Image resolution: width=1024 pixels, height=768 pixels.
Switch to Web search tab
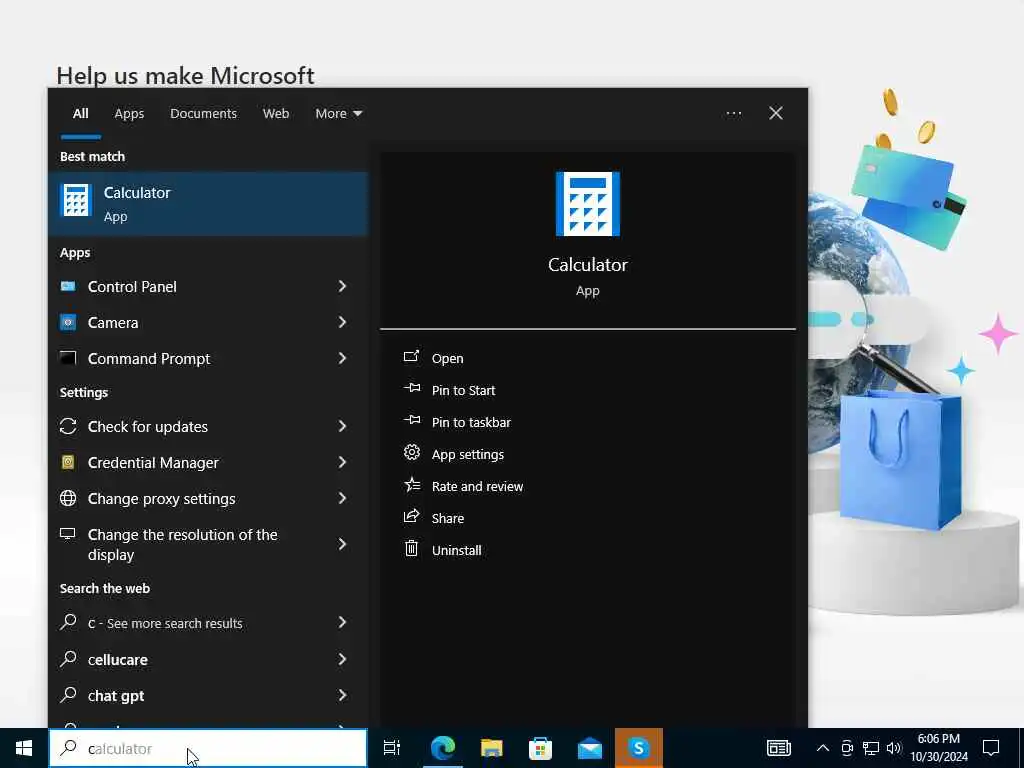276,114
